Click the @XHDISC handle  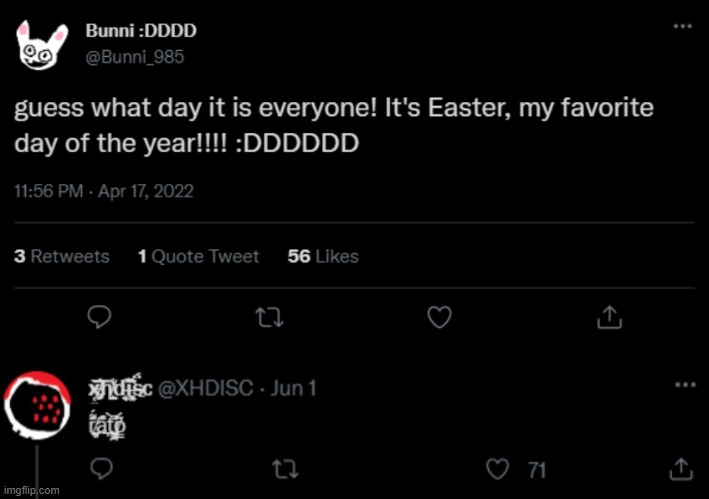pos(205,388)
